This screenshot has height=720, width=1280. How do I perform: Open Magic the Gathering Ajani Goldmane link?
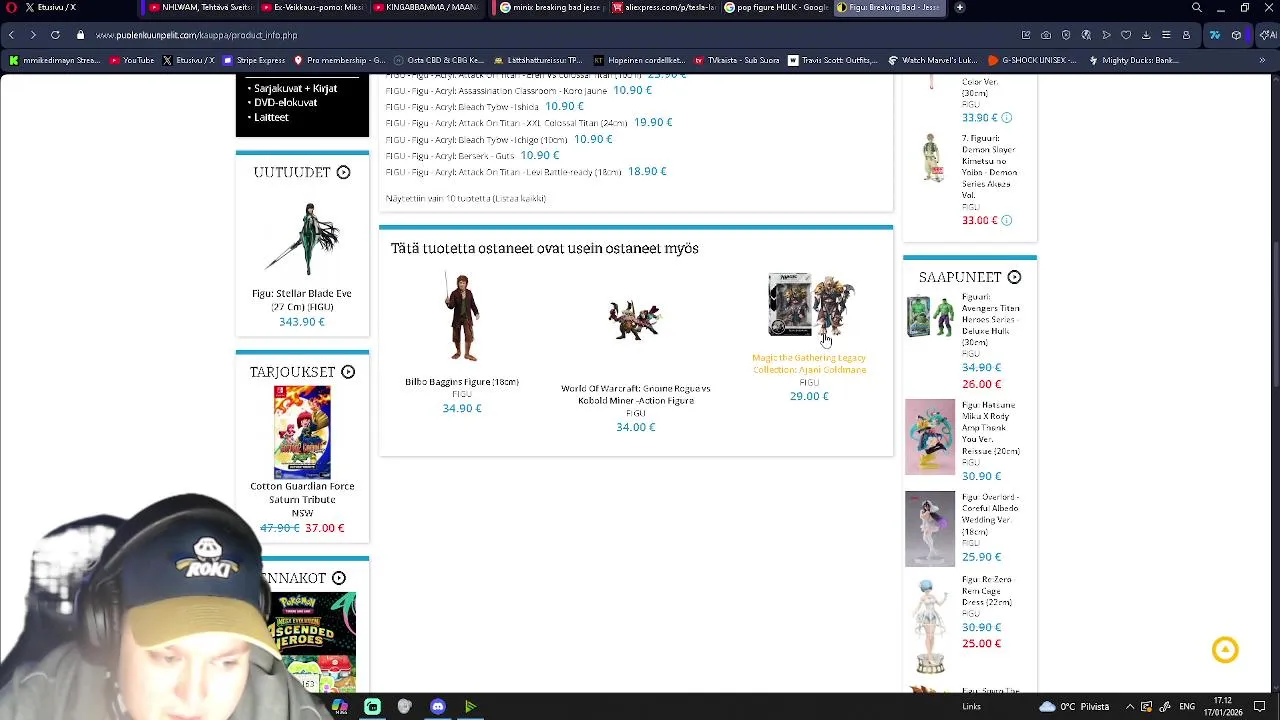[x=809, y=363]
